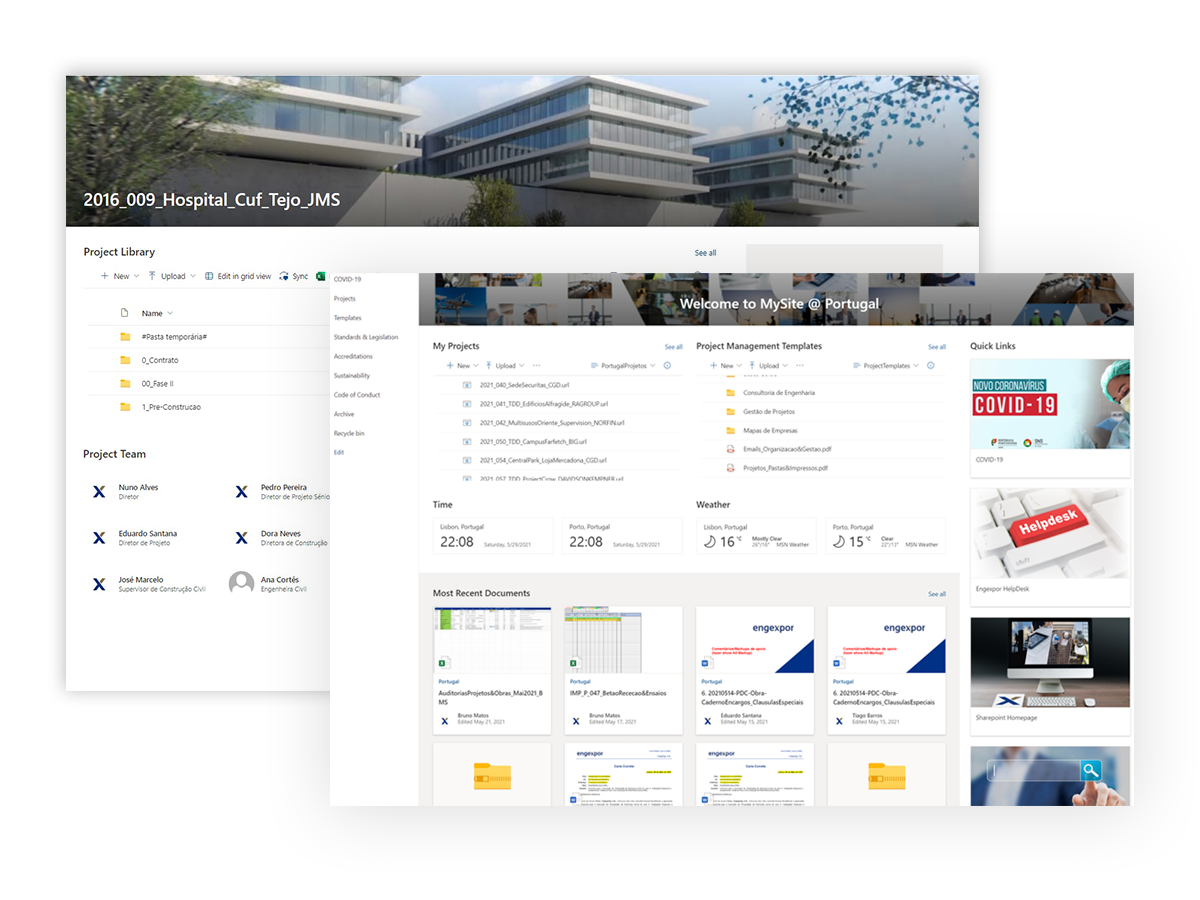The height and width of the screenshot is (900, 1200).
Task: Open Recycle bin in the left navigation
Action: tap(349, 434)
